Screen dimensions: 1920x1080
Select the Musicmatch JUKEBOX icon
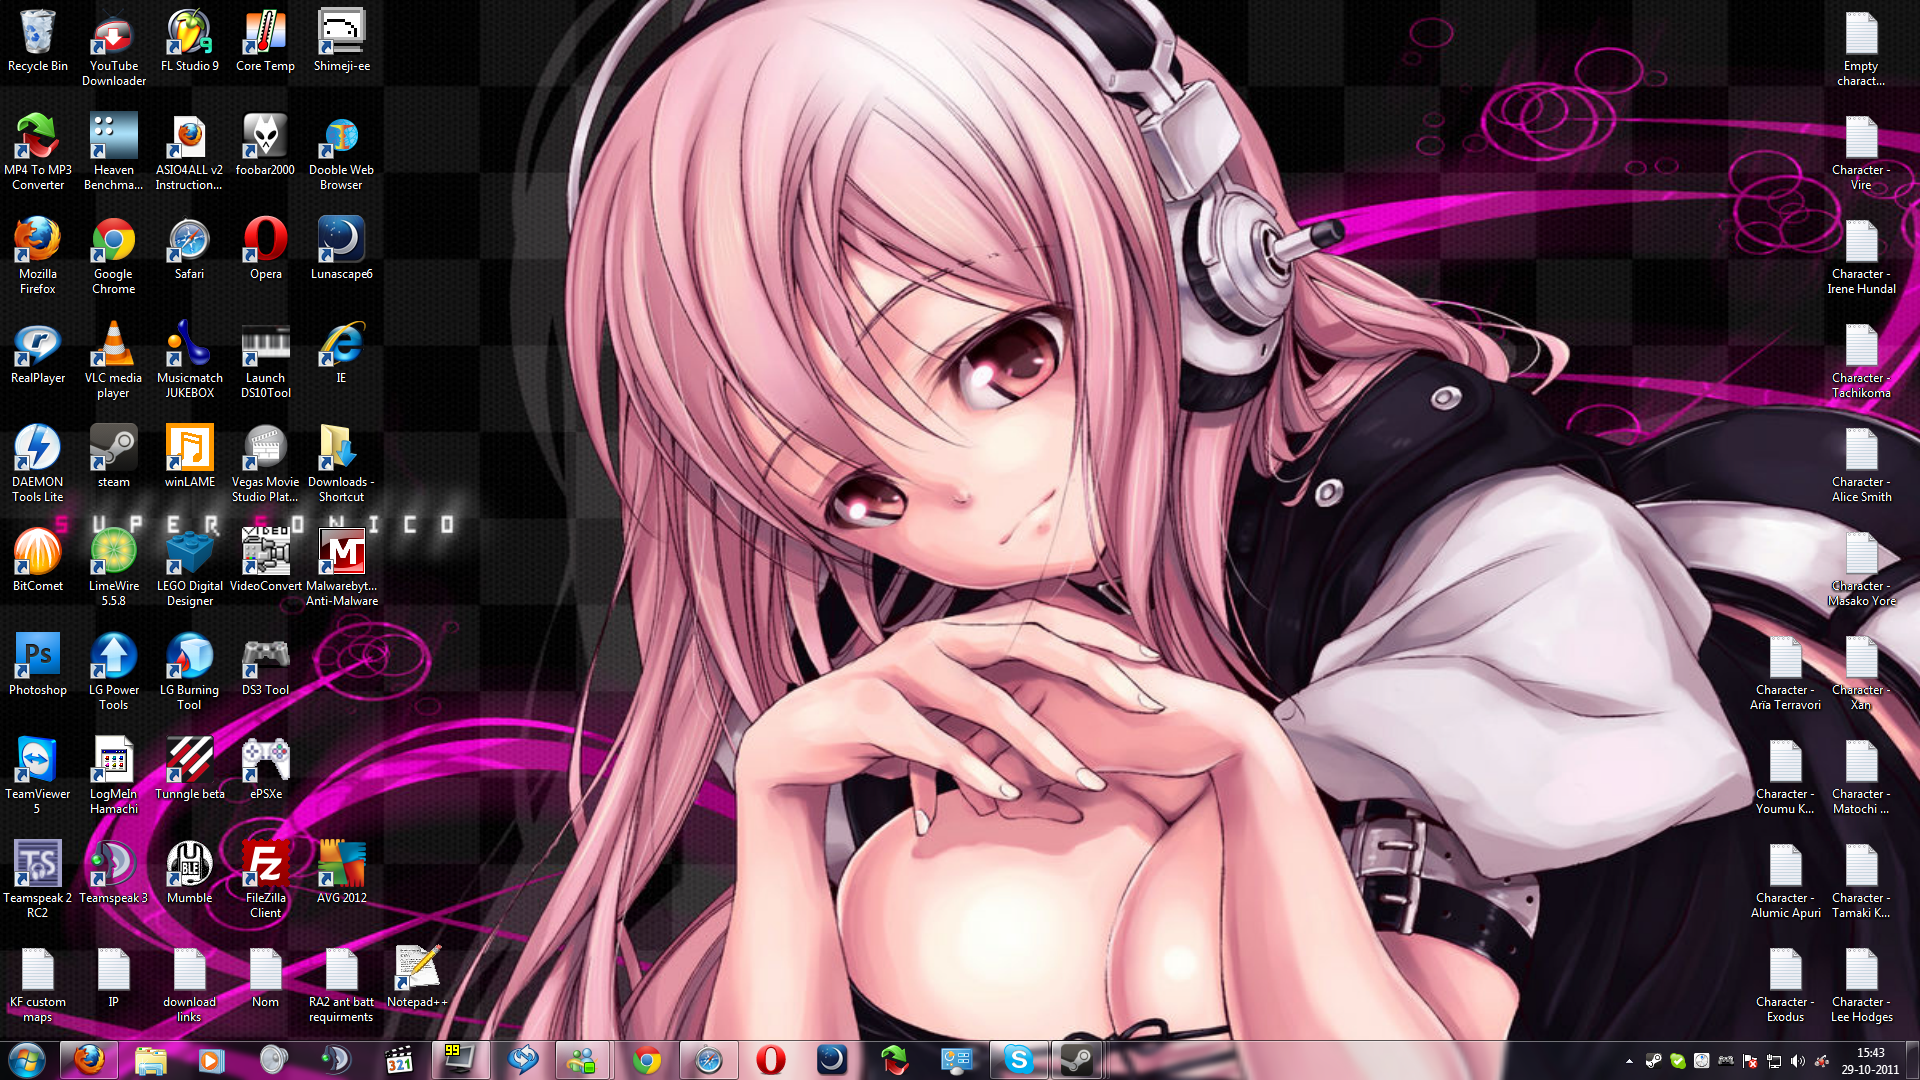pos(189,360)
